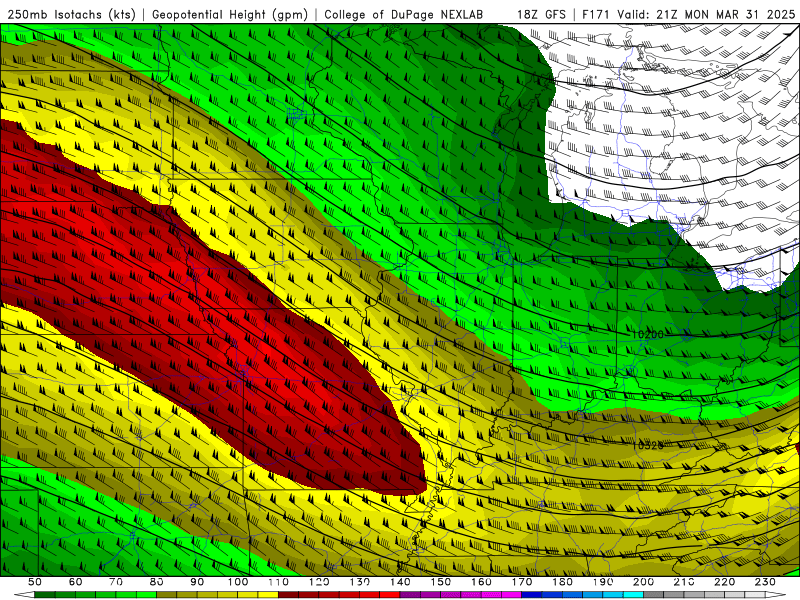Click the 190 value on the color scale
800x600 pixels.
[603, 582]
